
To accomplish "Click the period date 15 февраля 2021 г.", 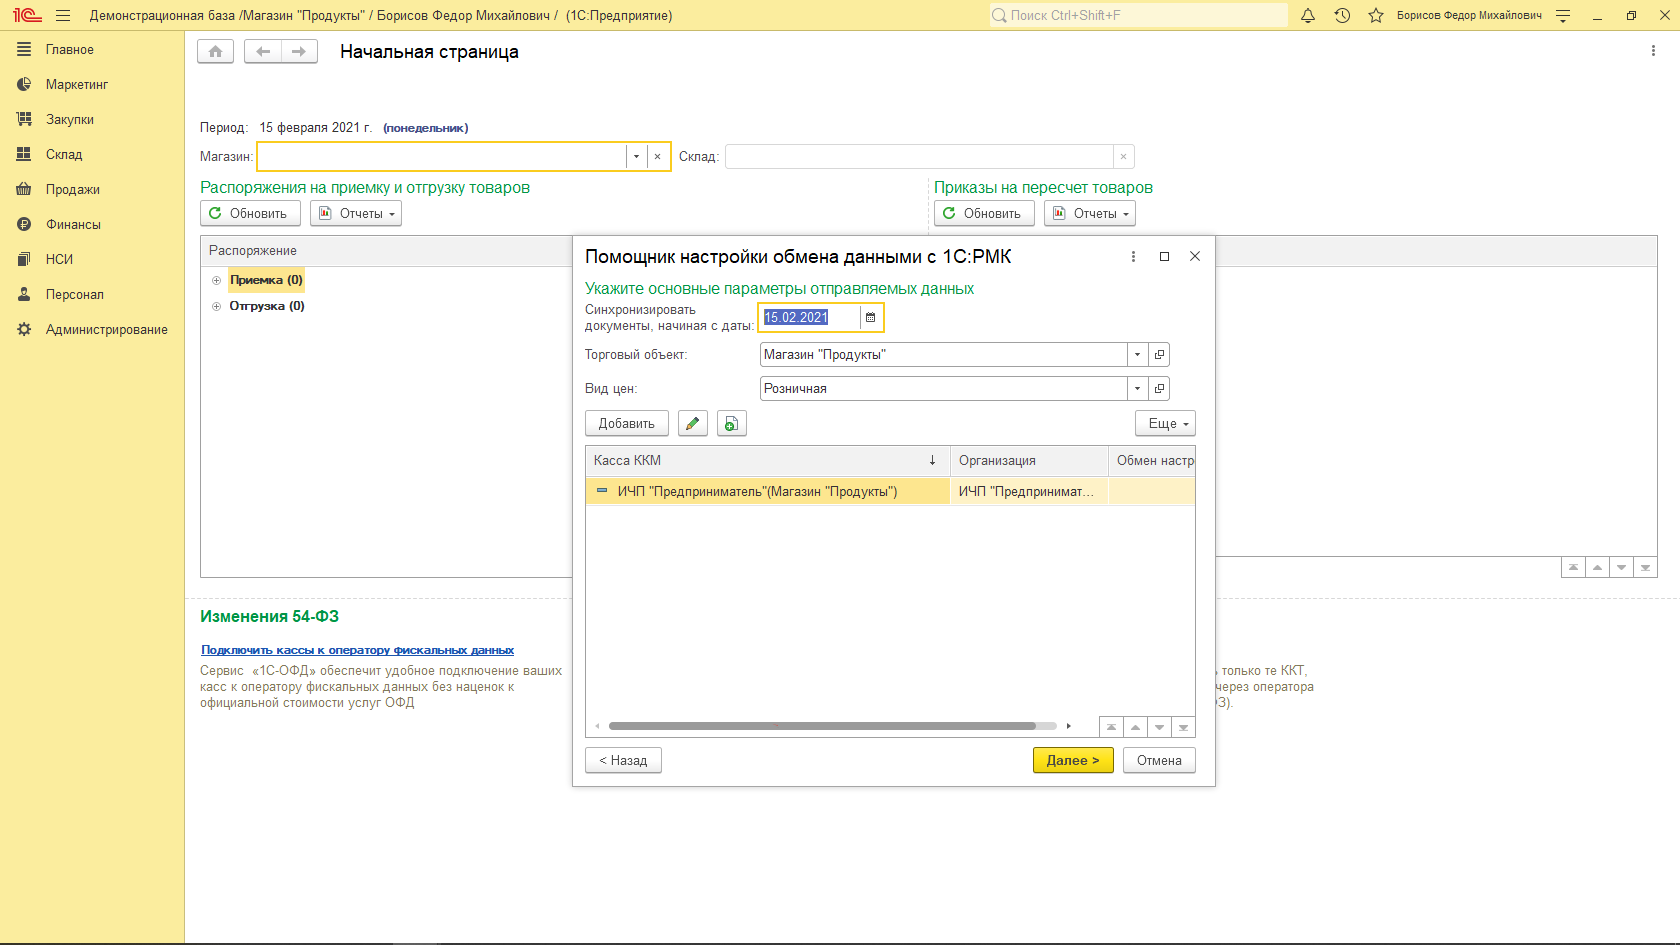I will (x=315, y=127).
